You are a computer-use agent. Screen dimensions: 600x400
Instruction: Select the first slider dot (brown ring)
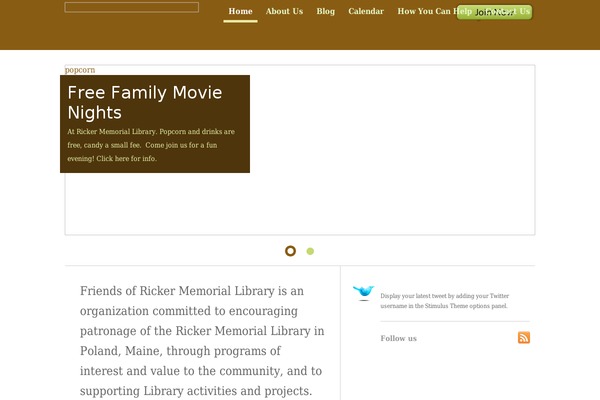[290, 251]
